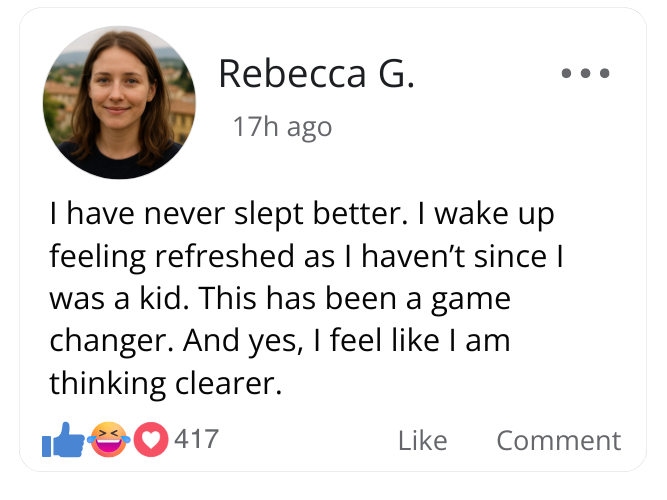Screen dimensions: 667x500
Task: View the 417 reactions count
Action: point(196,439)
